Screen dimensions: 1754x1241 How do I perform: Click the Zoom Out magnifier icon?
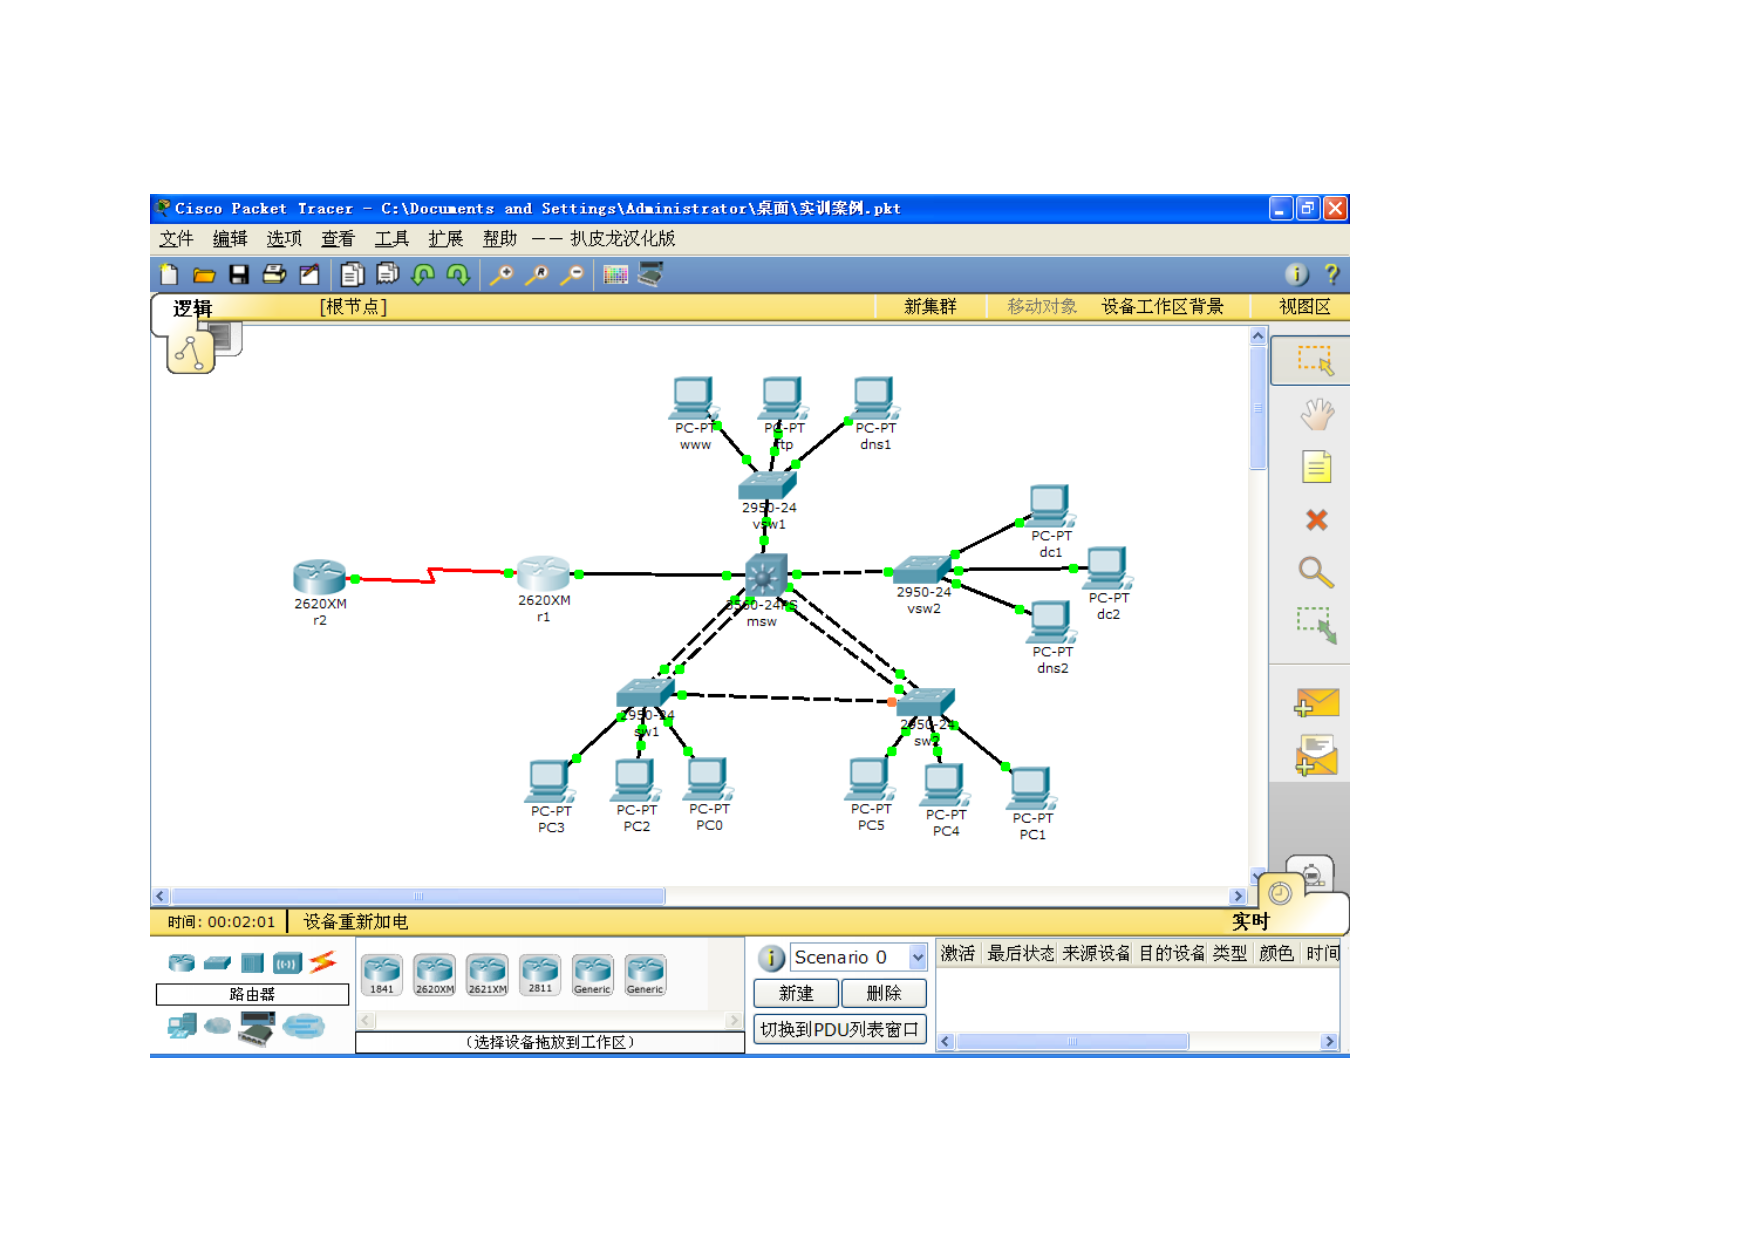571,275
